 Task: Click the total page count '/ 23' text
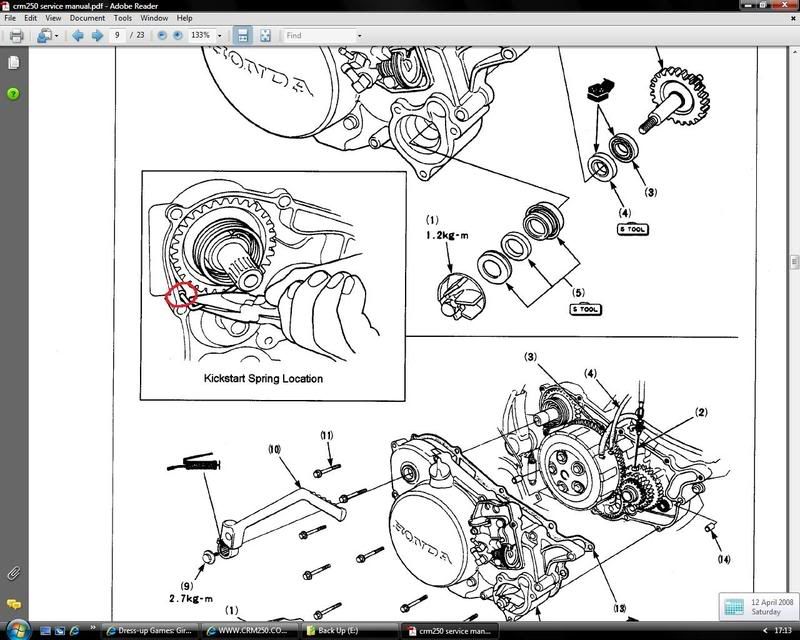tap(137, 35)
